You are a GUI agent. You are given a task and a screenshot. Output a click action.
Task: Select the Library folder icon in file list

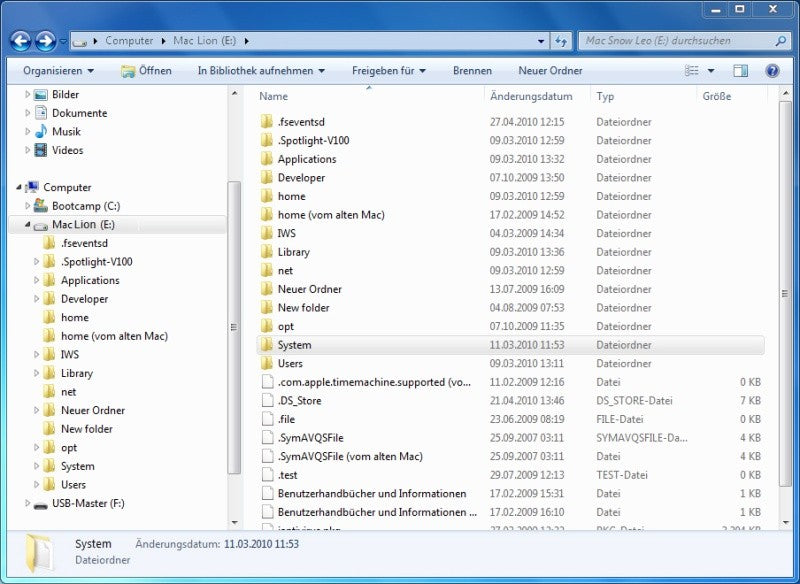pos(266,252)
